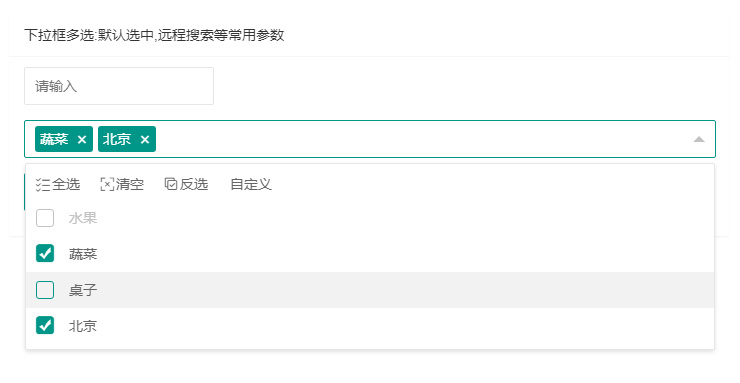The image size is (740, 383).
Task: Click the 蔬菜 selected tag
Action: (54, 139)
